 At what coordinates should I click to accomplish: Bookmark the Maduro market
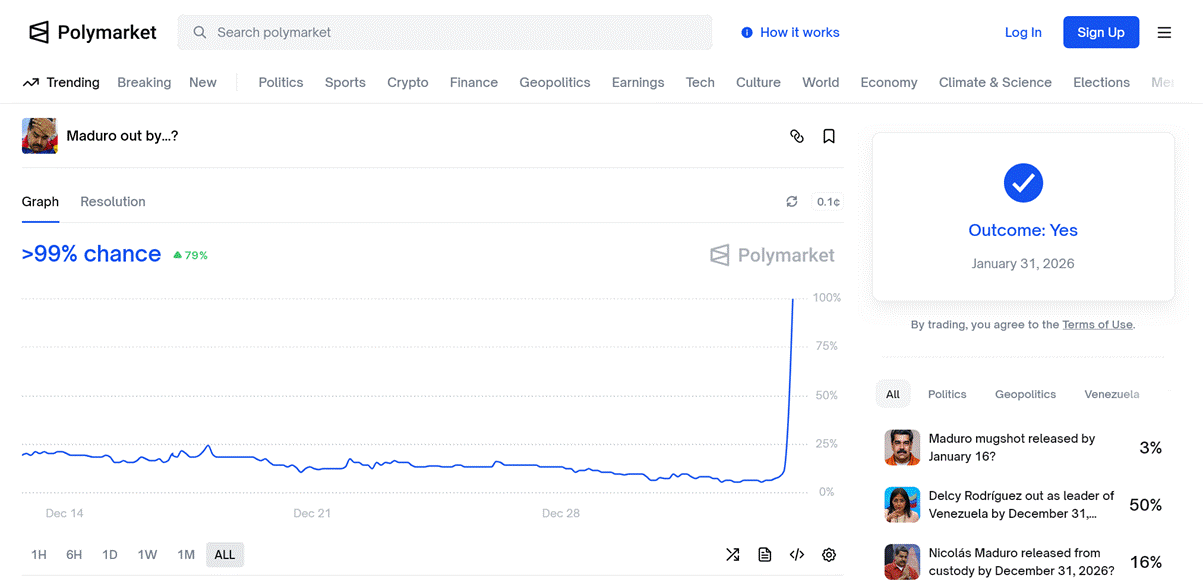[x=829, y=136]
